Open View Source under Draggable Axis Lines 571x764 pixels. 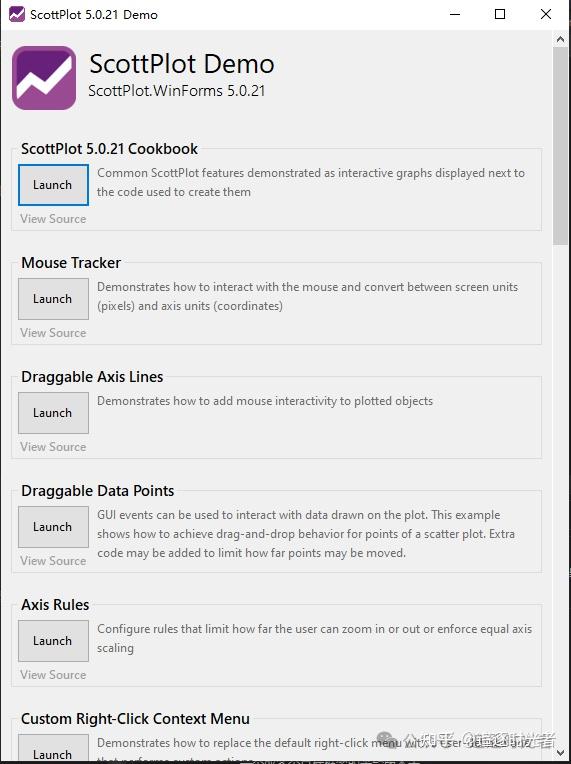pyautogui.click(x=53, y=447)
